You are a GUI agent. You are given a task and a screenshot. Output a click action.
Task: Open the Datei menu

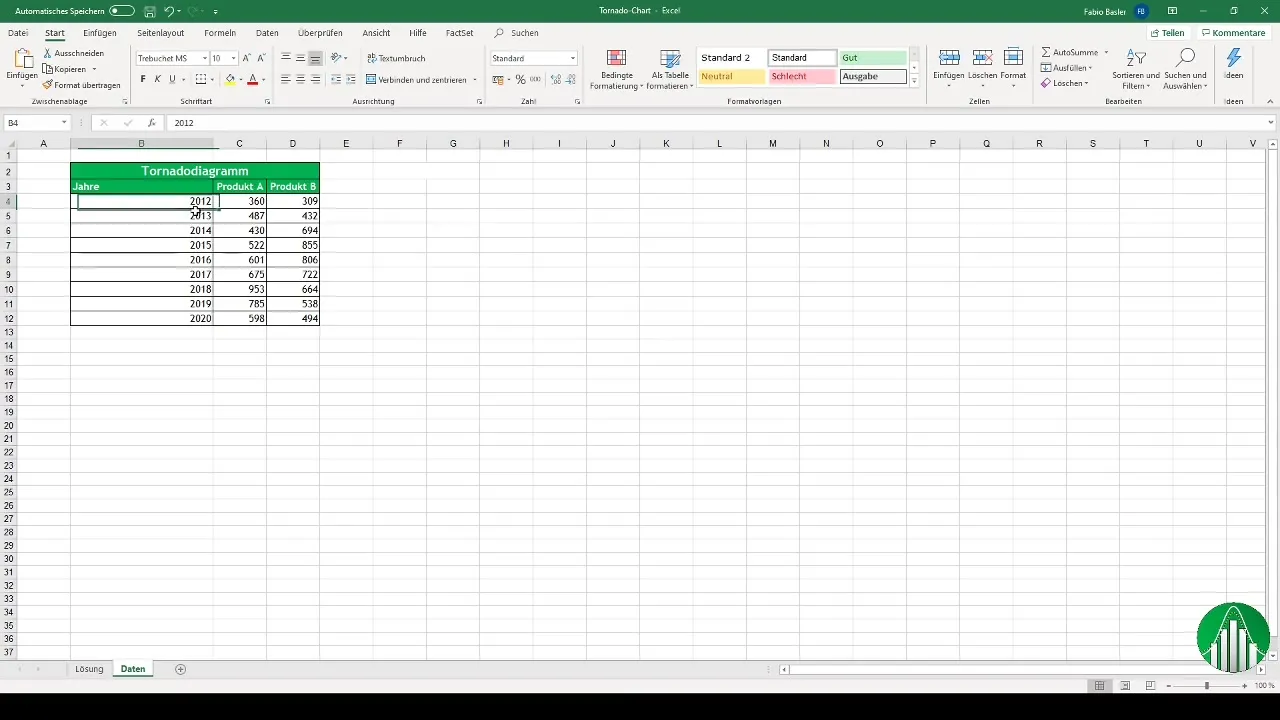tap(18, 33)
